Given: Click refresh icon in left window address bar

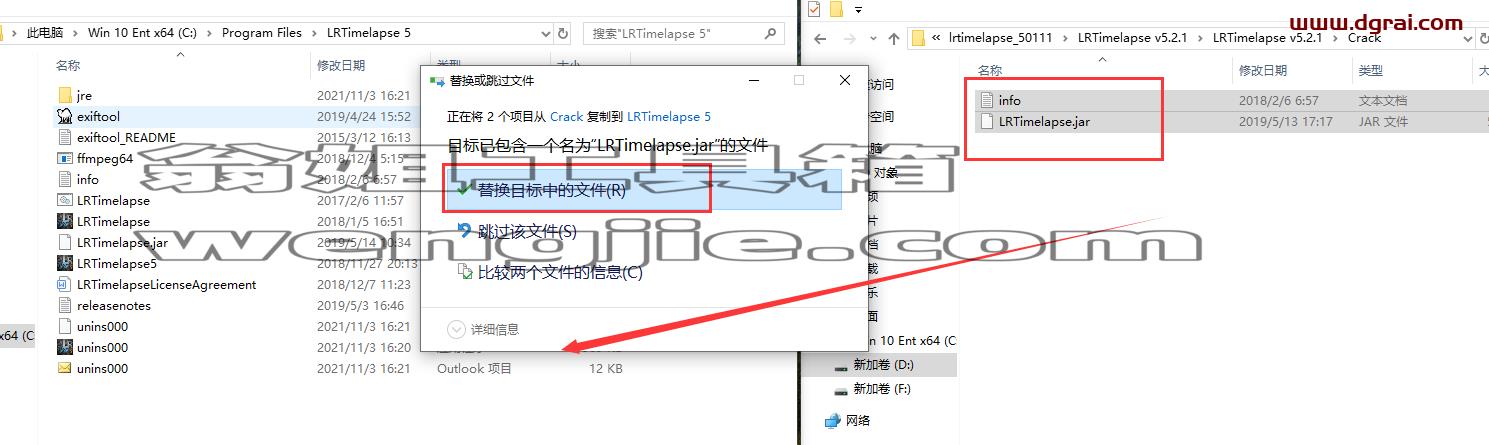Looking at the screenshot, I should [563, 33].
